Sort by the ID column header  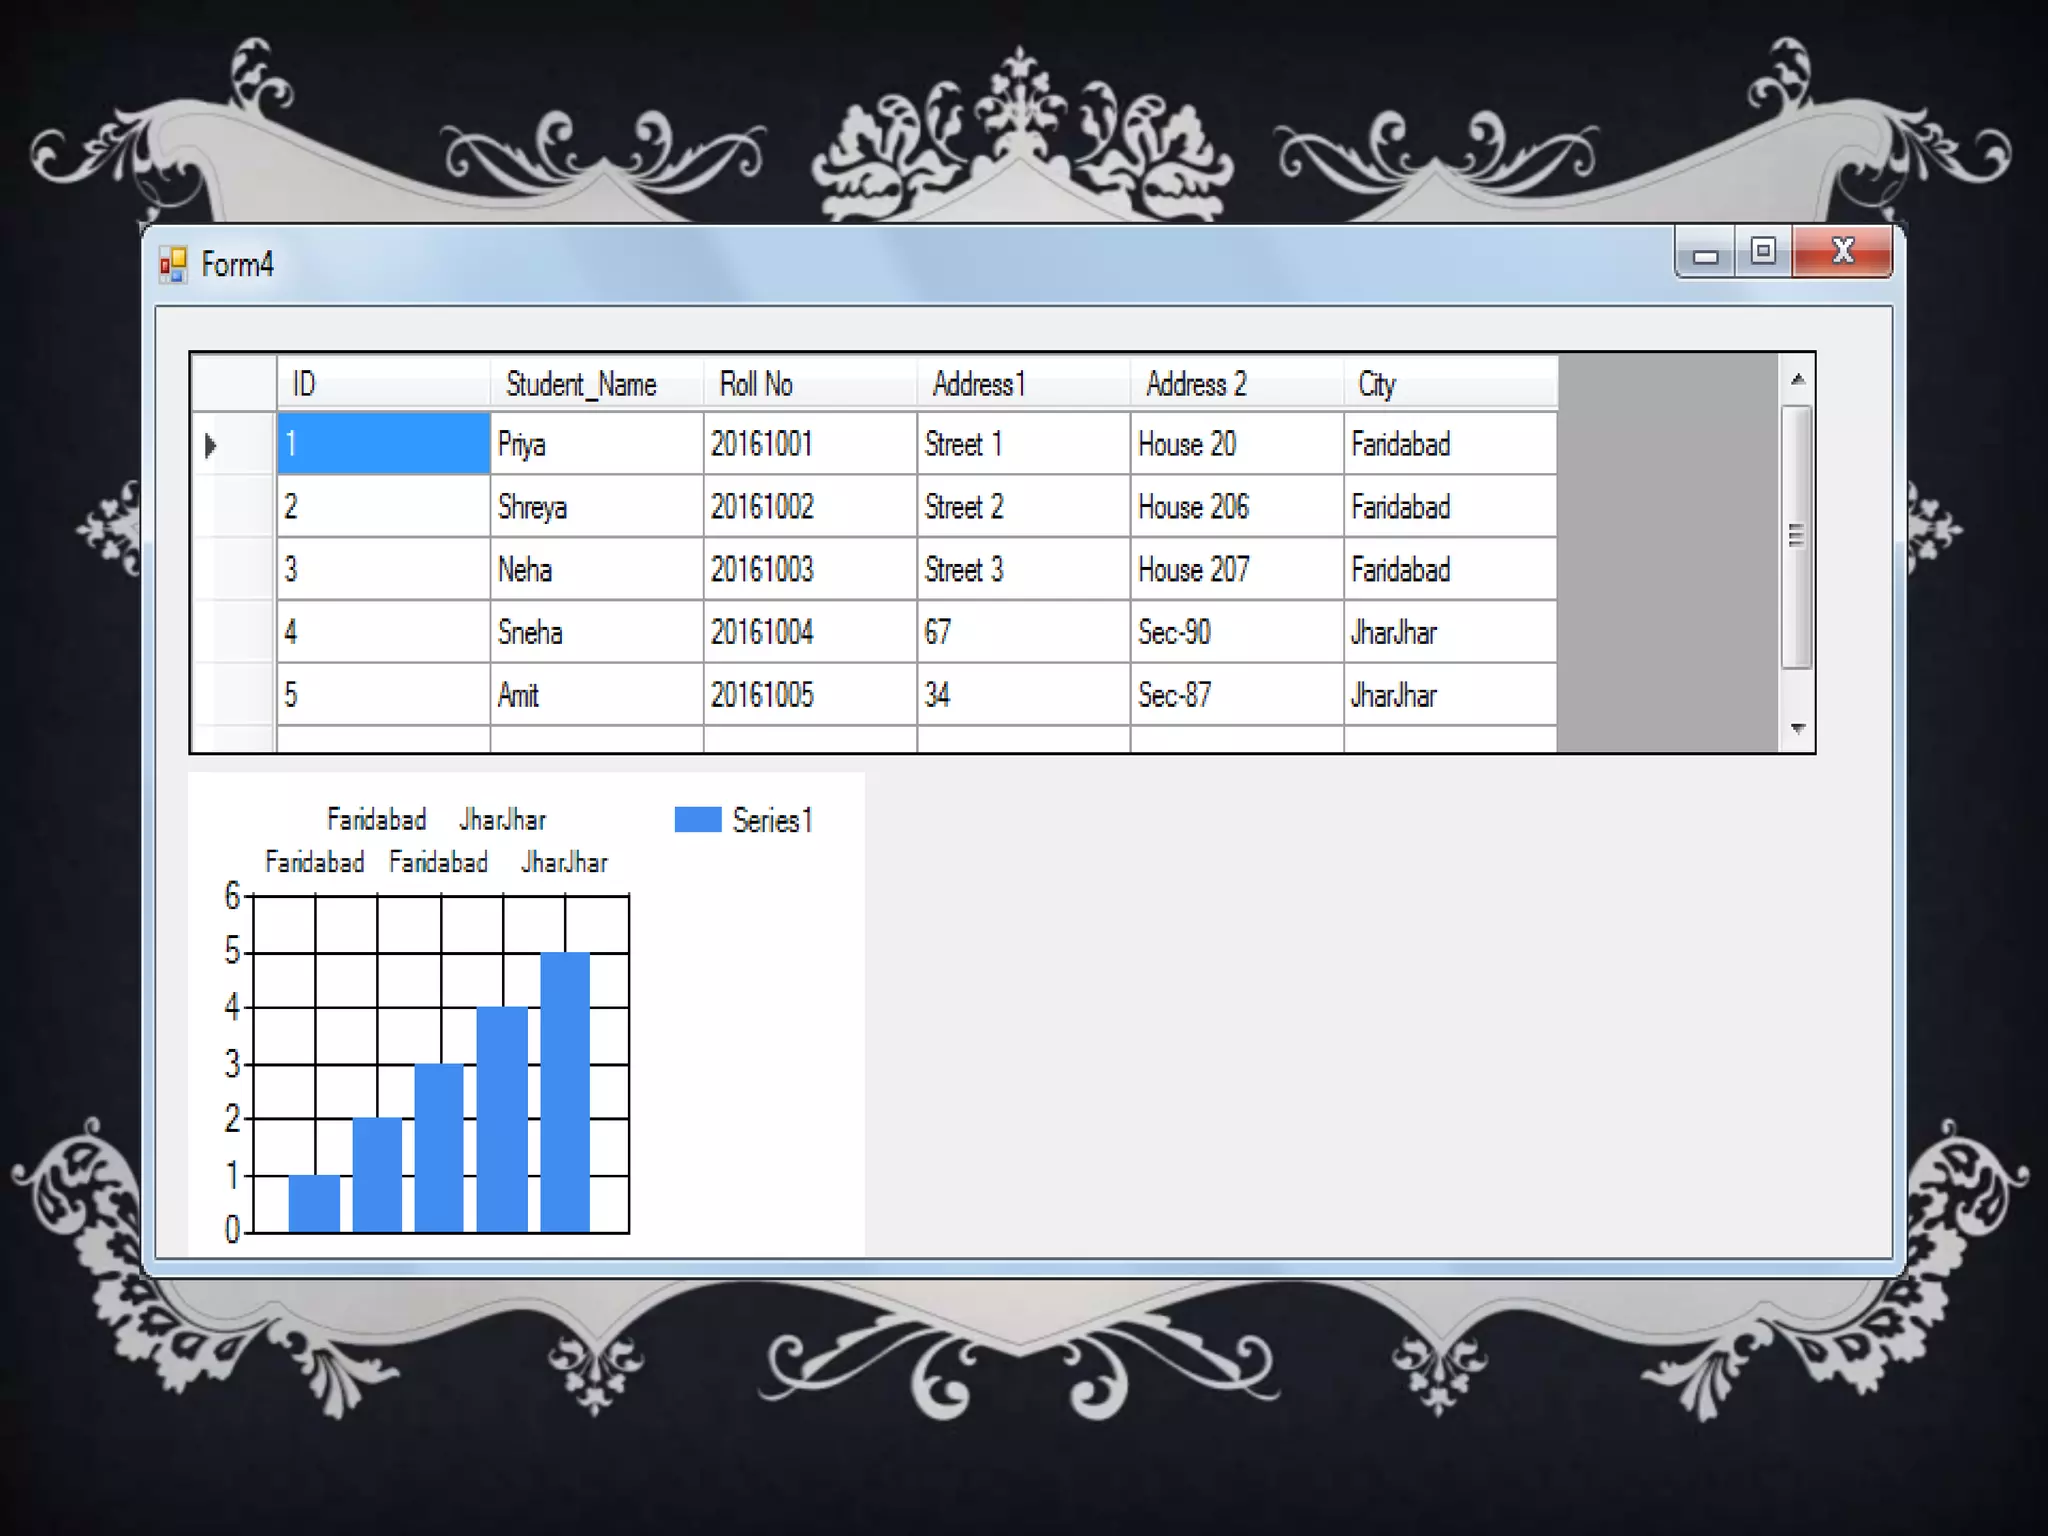pos(383,384)
